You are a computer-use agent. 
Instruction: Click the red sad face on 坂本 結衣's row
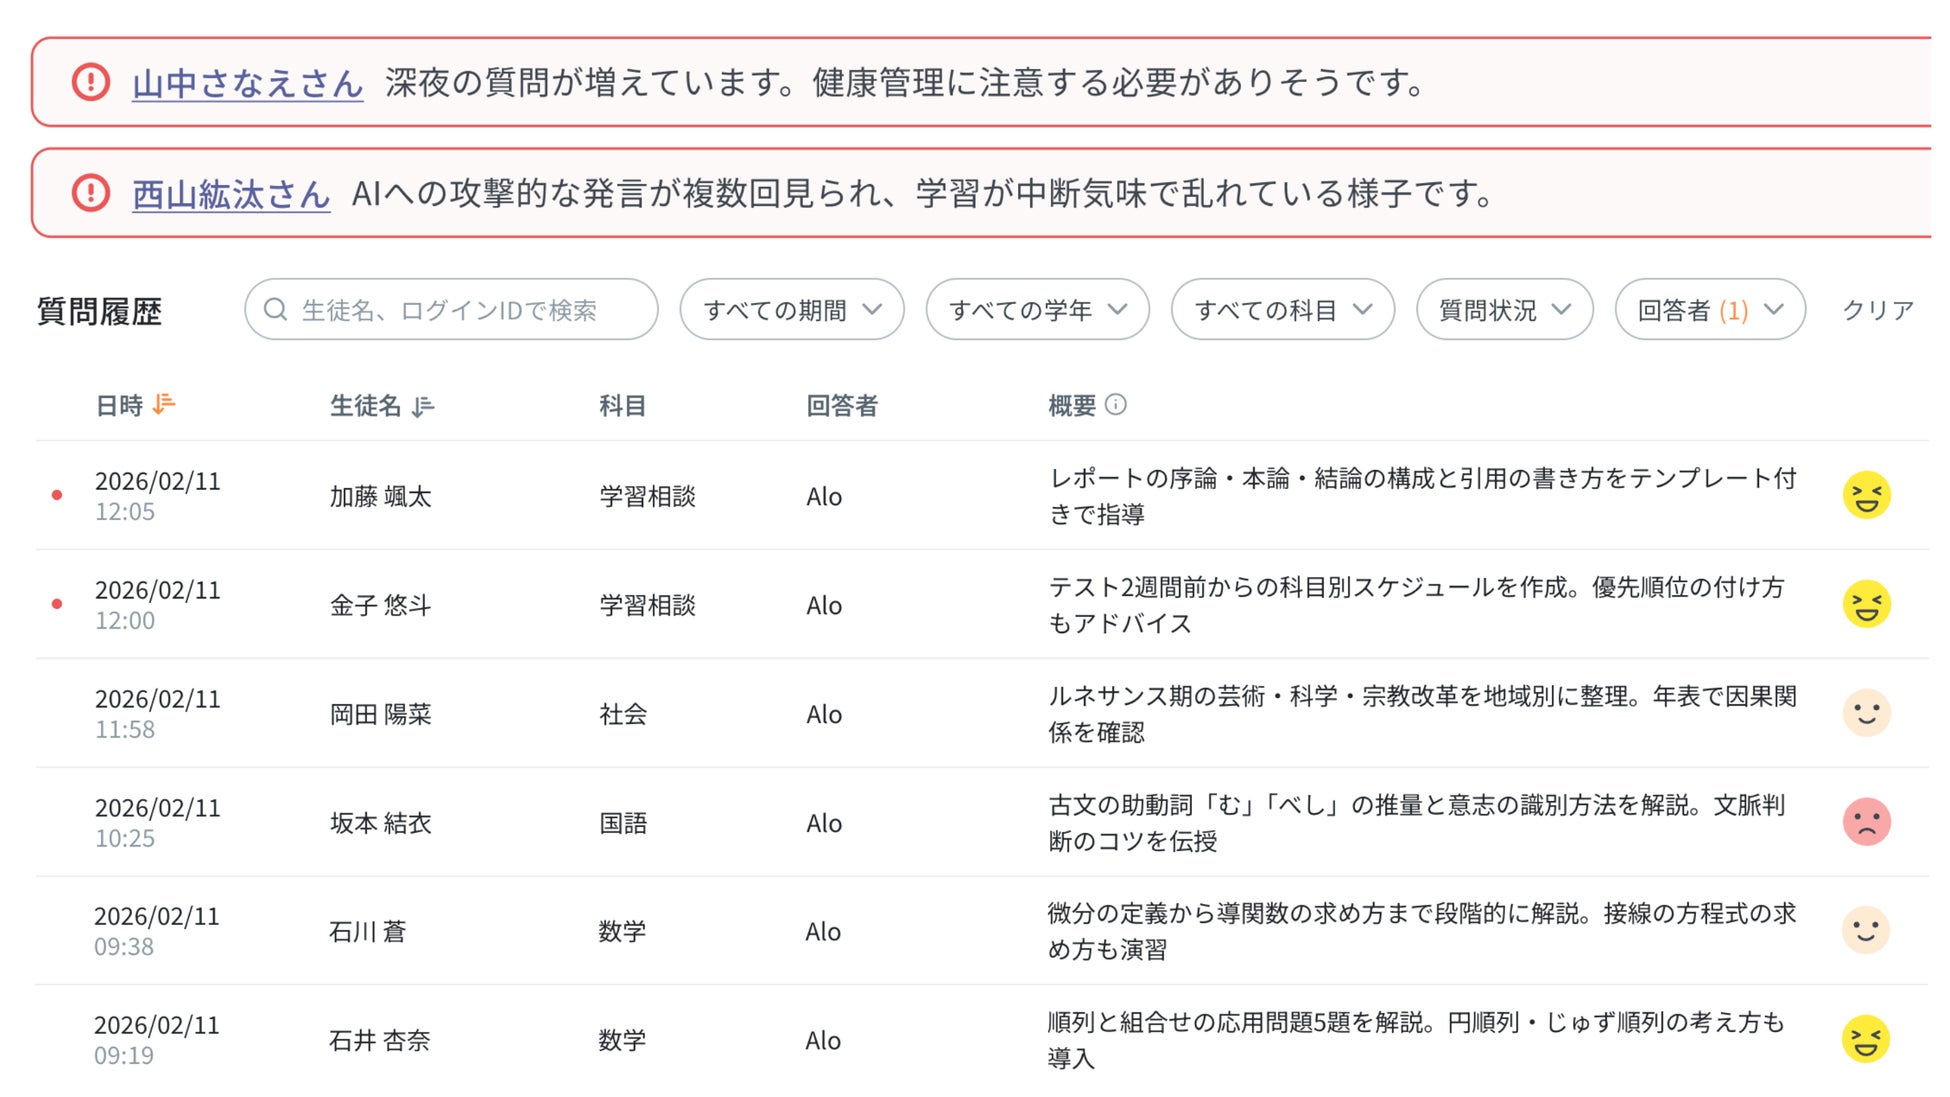(x=1866, y=822)
